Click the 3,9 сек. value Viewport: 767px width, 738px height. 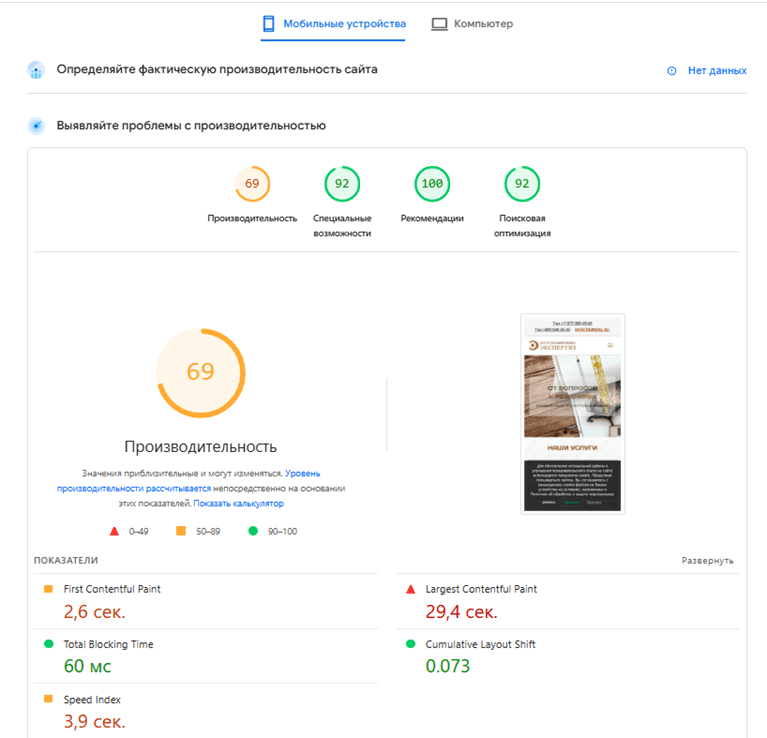click(94, 721)
